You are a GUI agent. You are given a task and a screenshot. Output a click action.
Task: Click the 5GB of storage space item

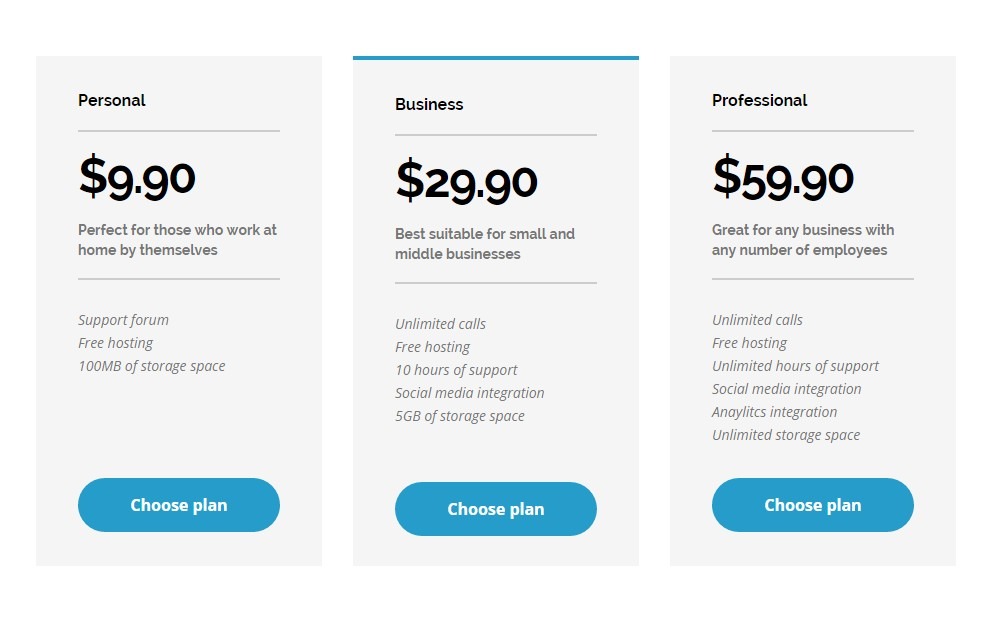click(460, 416)
